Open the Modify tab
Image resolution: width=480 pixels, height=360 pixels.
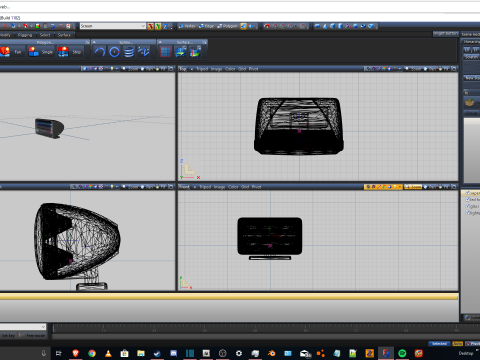[x=5, y=35]
